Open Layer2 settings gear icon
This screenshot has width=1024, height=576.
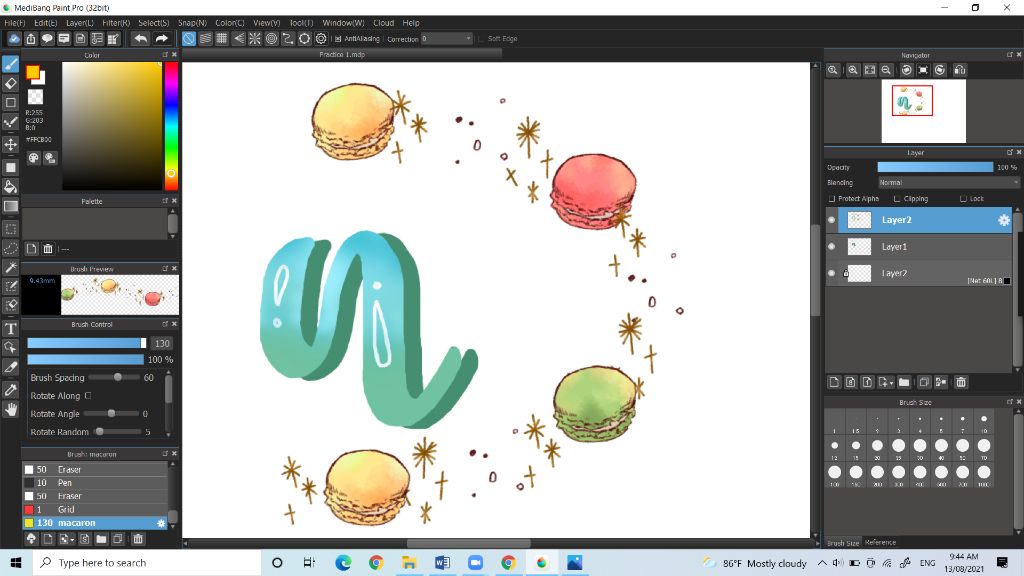coord(1004,220)
